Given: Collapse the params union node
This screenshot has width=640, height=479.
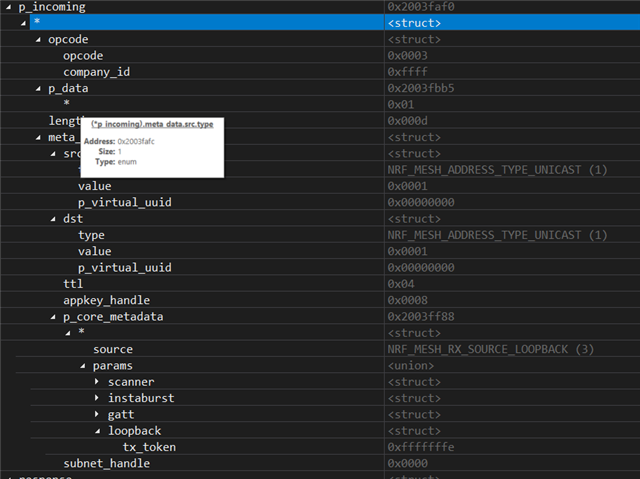Looking at the screenshot, I should 83,366.
